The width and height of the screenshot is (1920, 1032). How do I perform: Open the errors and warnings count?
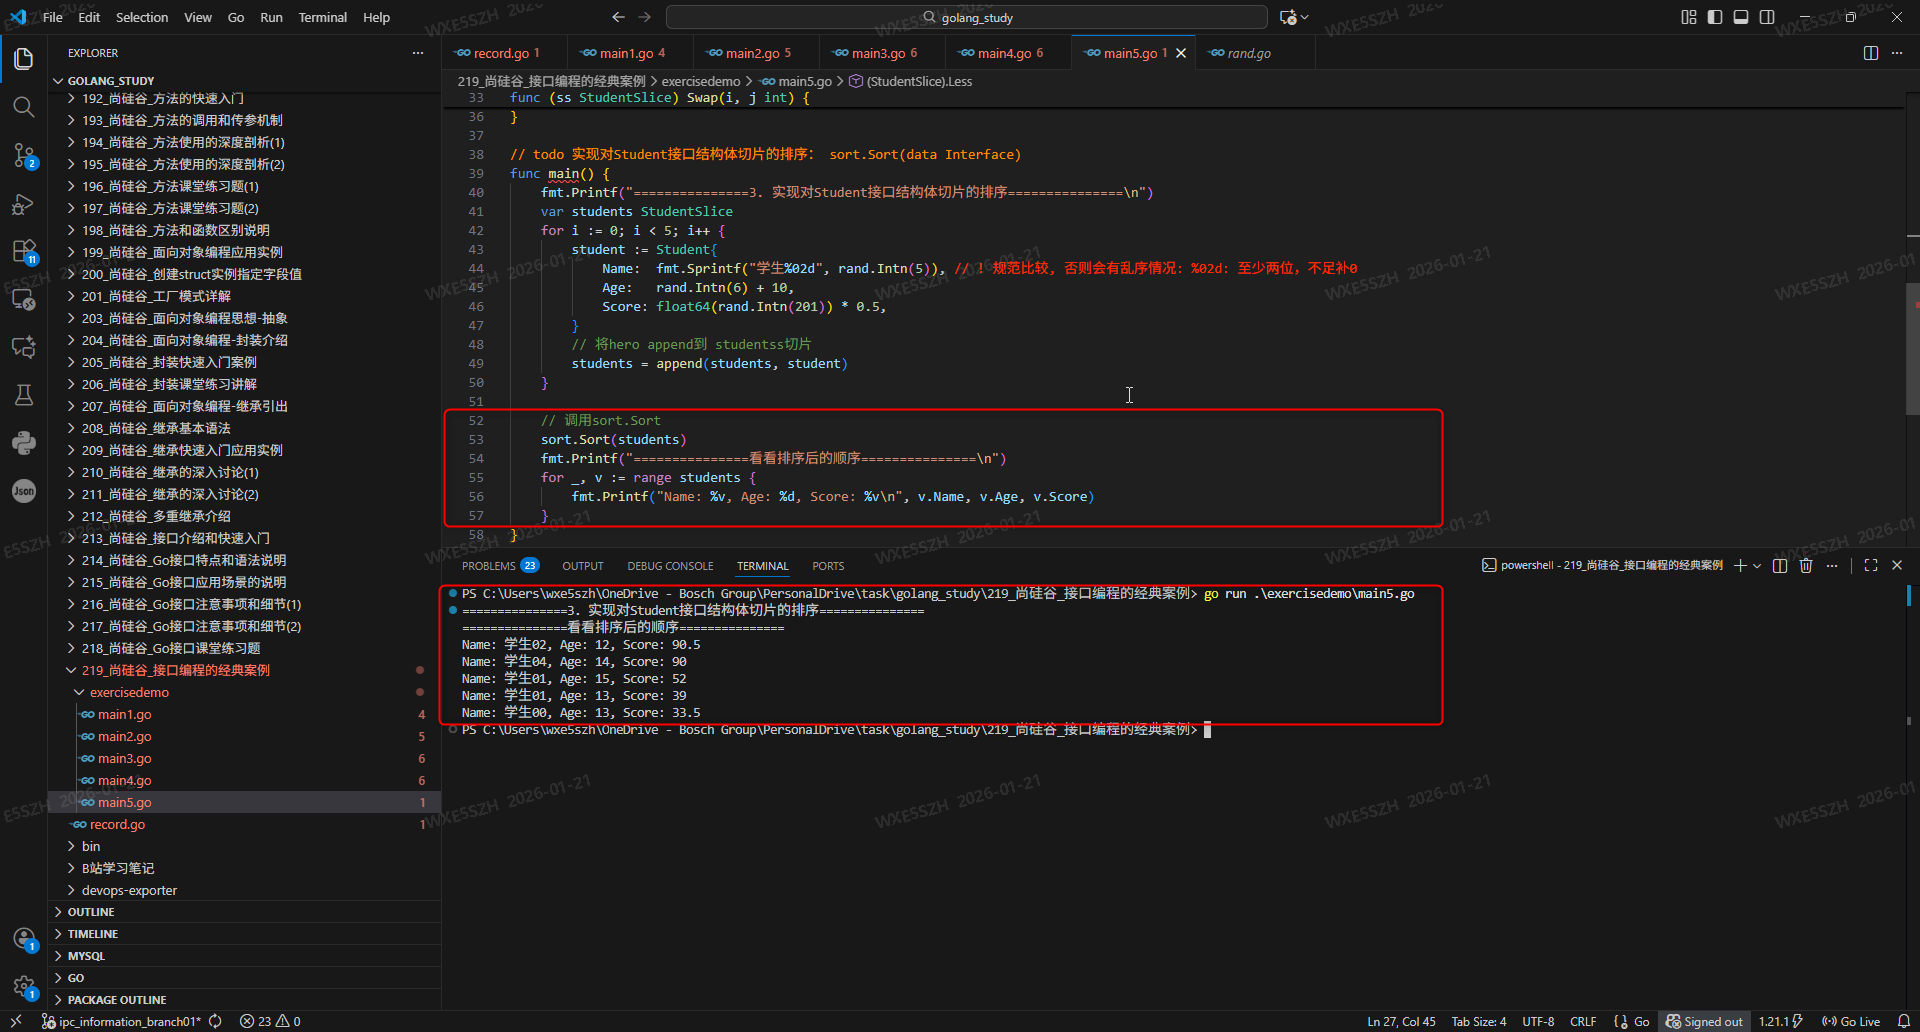tap(270, 1021)
